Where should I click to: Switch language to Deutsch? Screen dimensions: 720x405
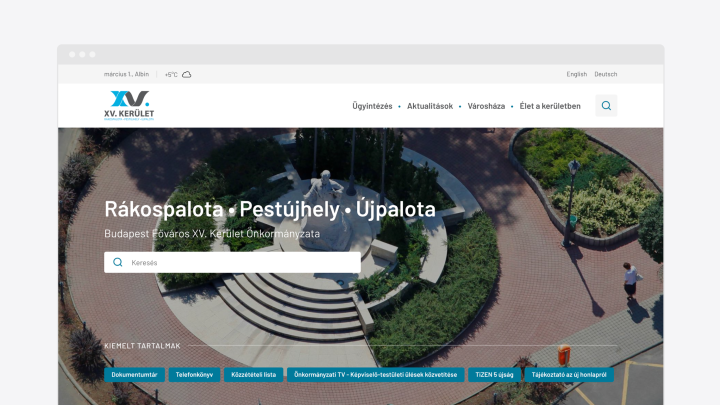tap(606, 74)
